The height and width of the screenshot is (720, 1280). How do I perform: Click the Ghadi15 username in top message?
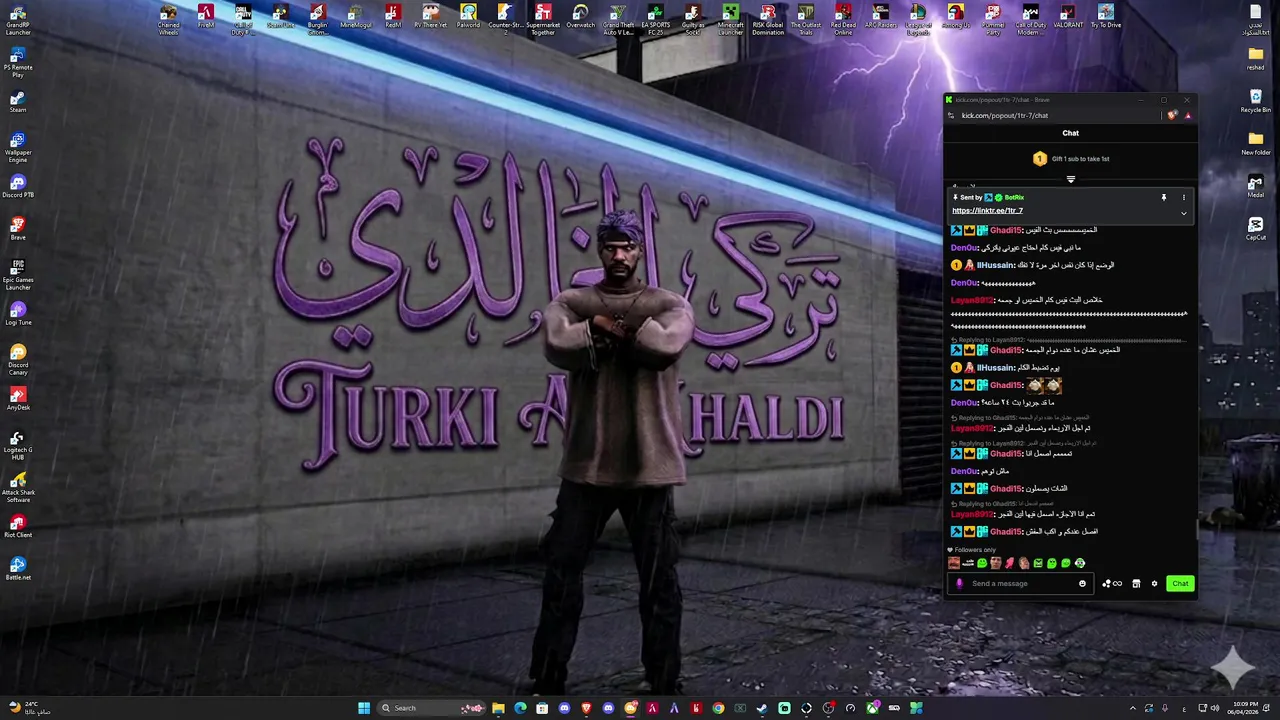1007,231
